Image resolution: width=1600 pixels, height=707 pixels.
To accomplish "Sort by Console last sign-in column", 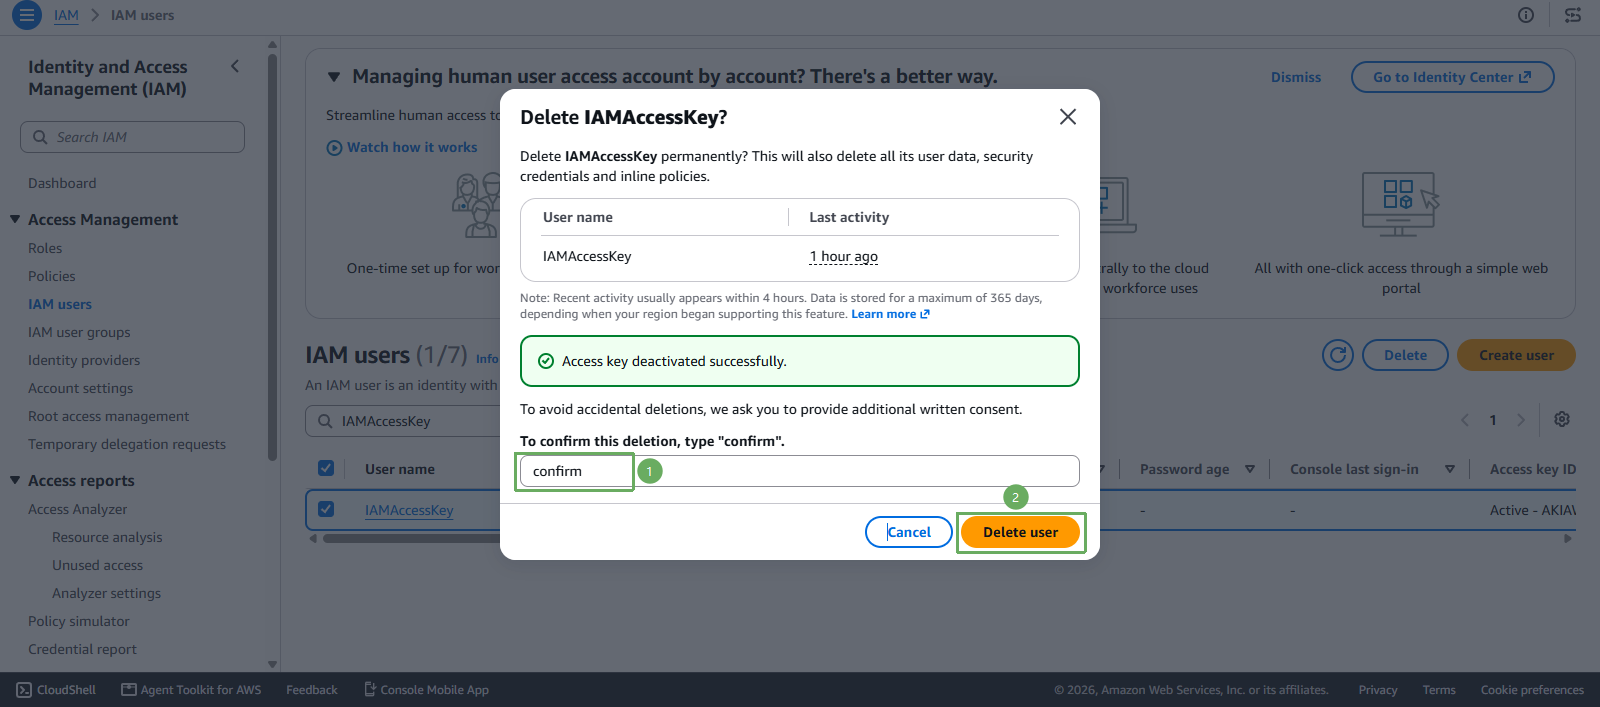I will [1450, 469].
